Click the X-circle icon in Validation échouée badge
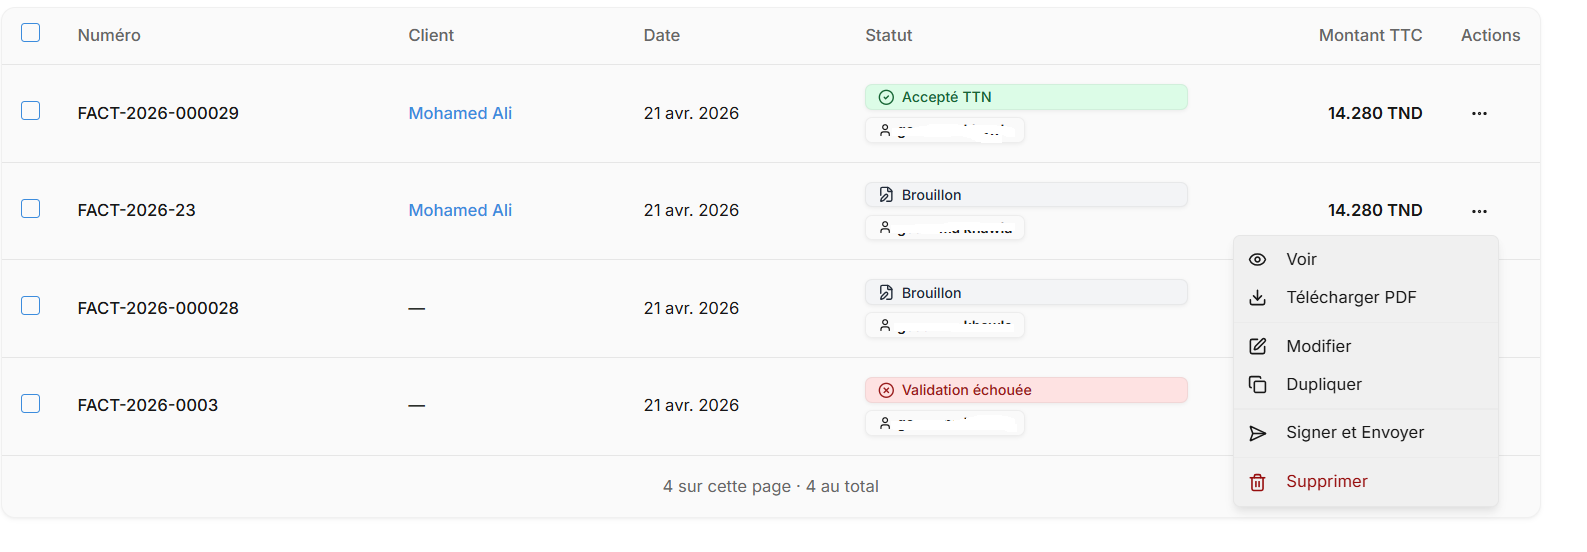This screenshot has width=1587, height=552. tap(886, 390)
